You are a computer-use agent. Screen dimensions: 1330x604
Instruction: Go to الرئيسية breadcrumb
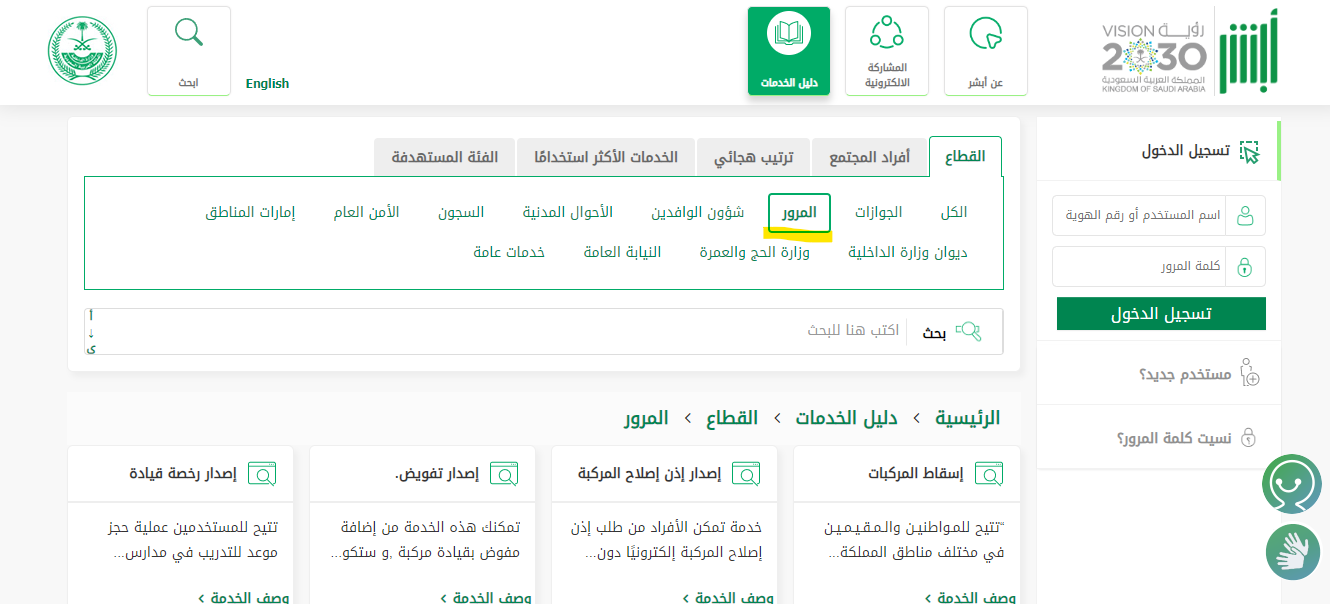tap(967, 418)
